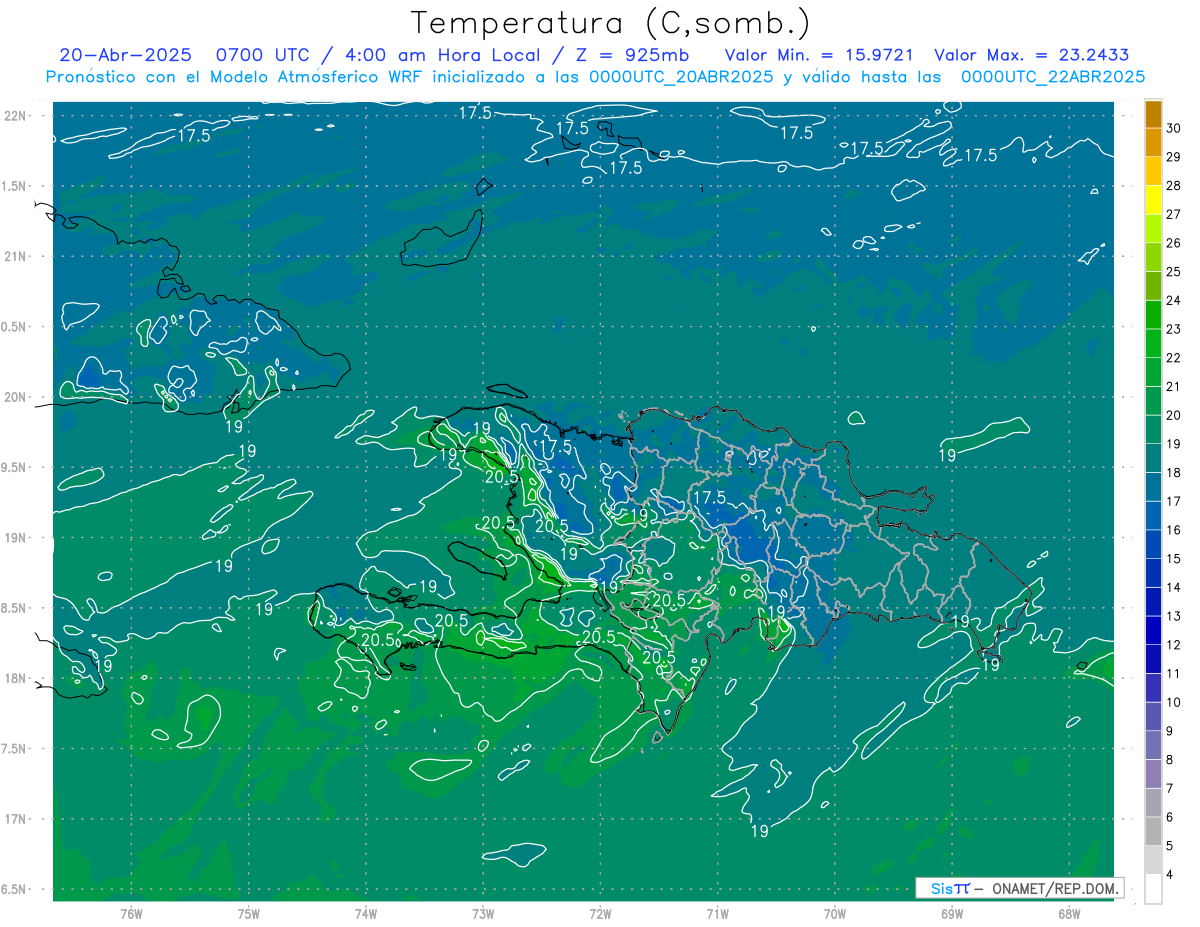Click the "20N" latitude axis label

[16, 397]
